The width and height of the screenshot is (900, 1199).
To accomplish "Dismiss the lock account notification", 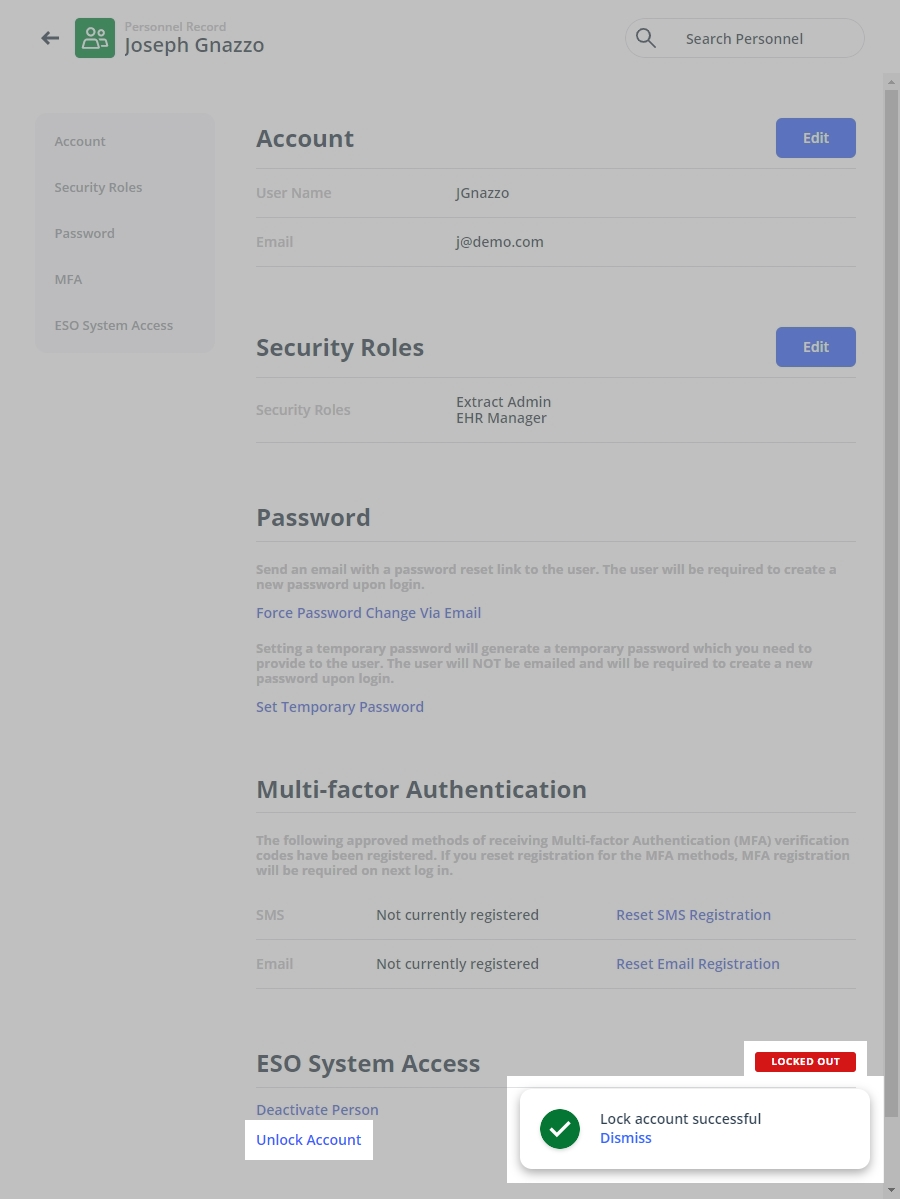I will 626,1138.
